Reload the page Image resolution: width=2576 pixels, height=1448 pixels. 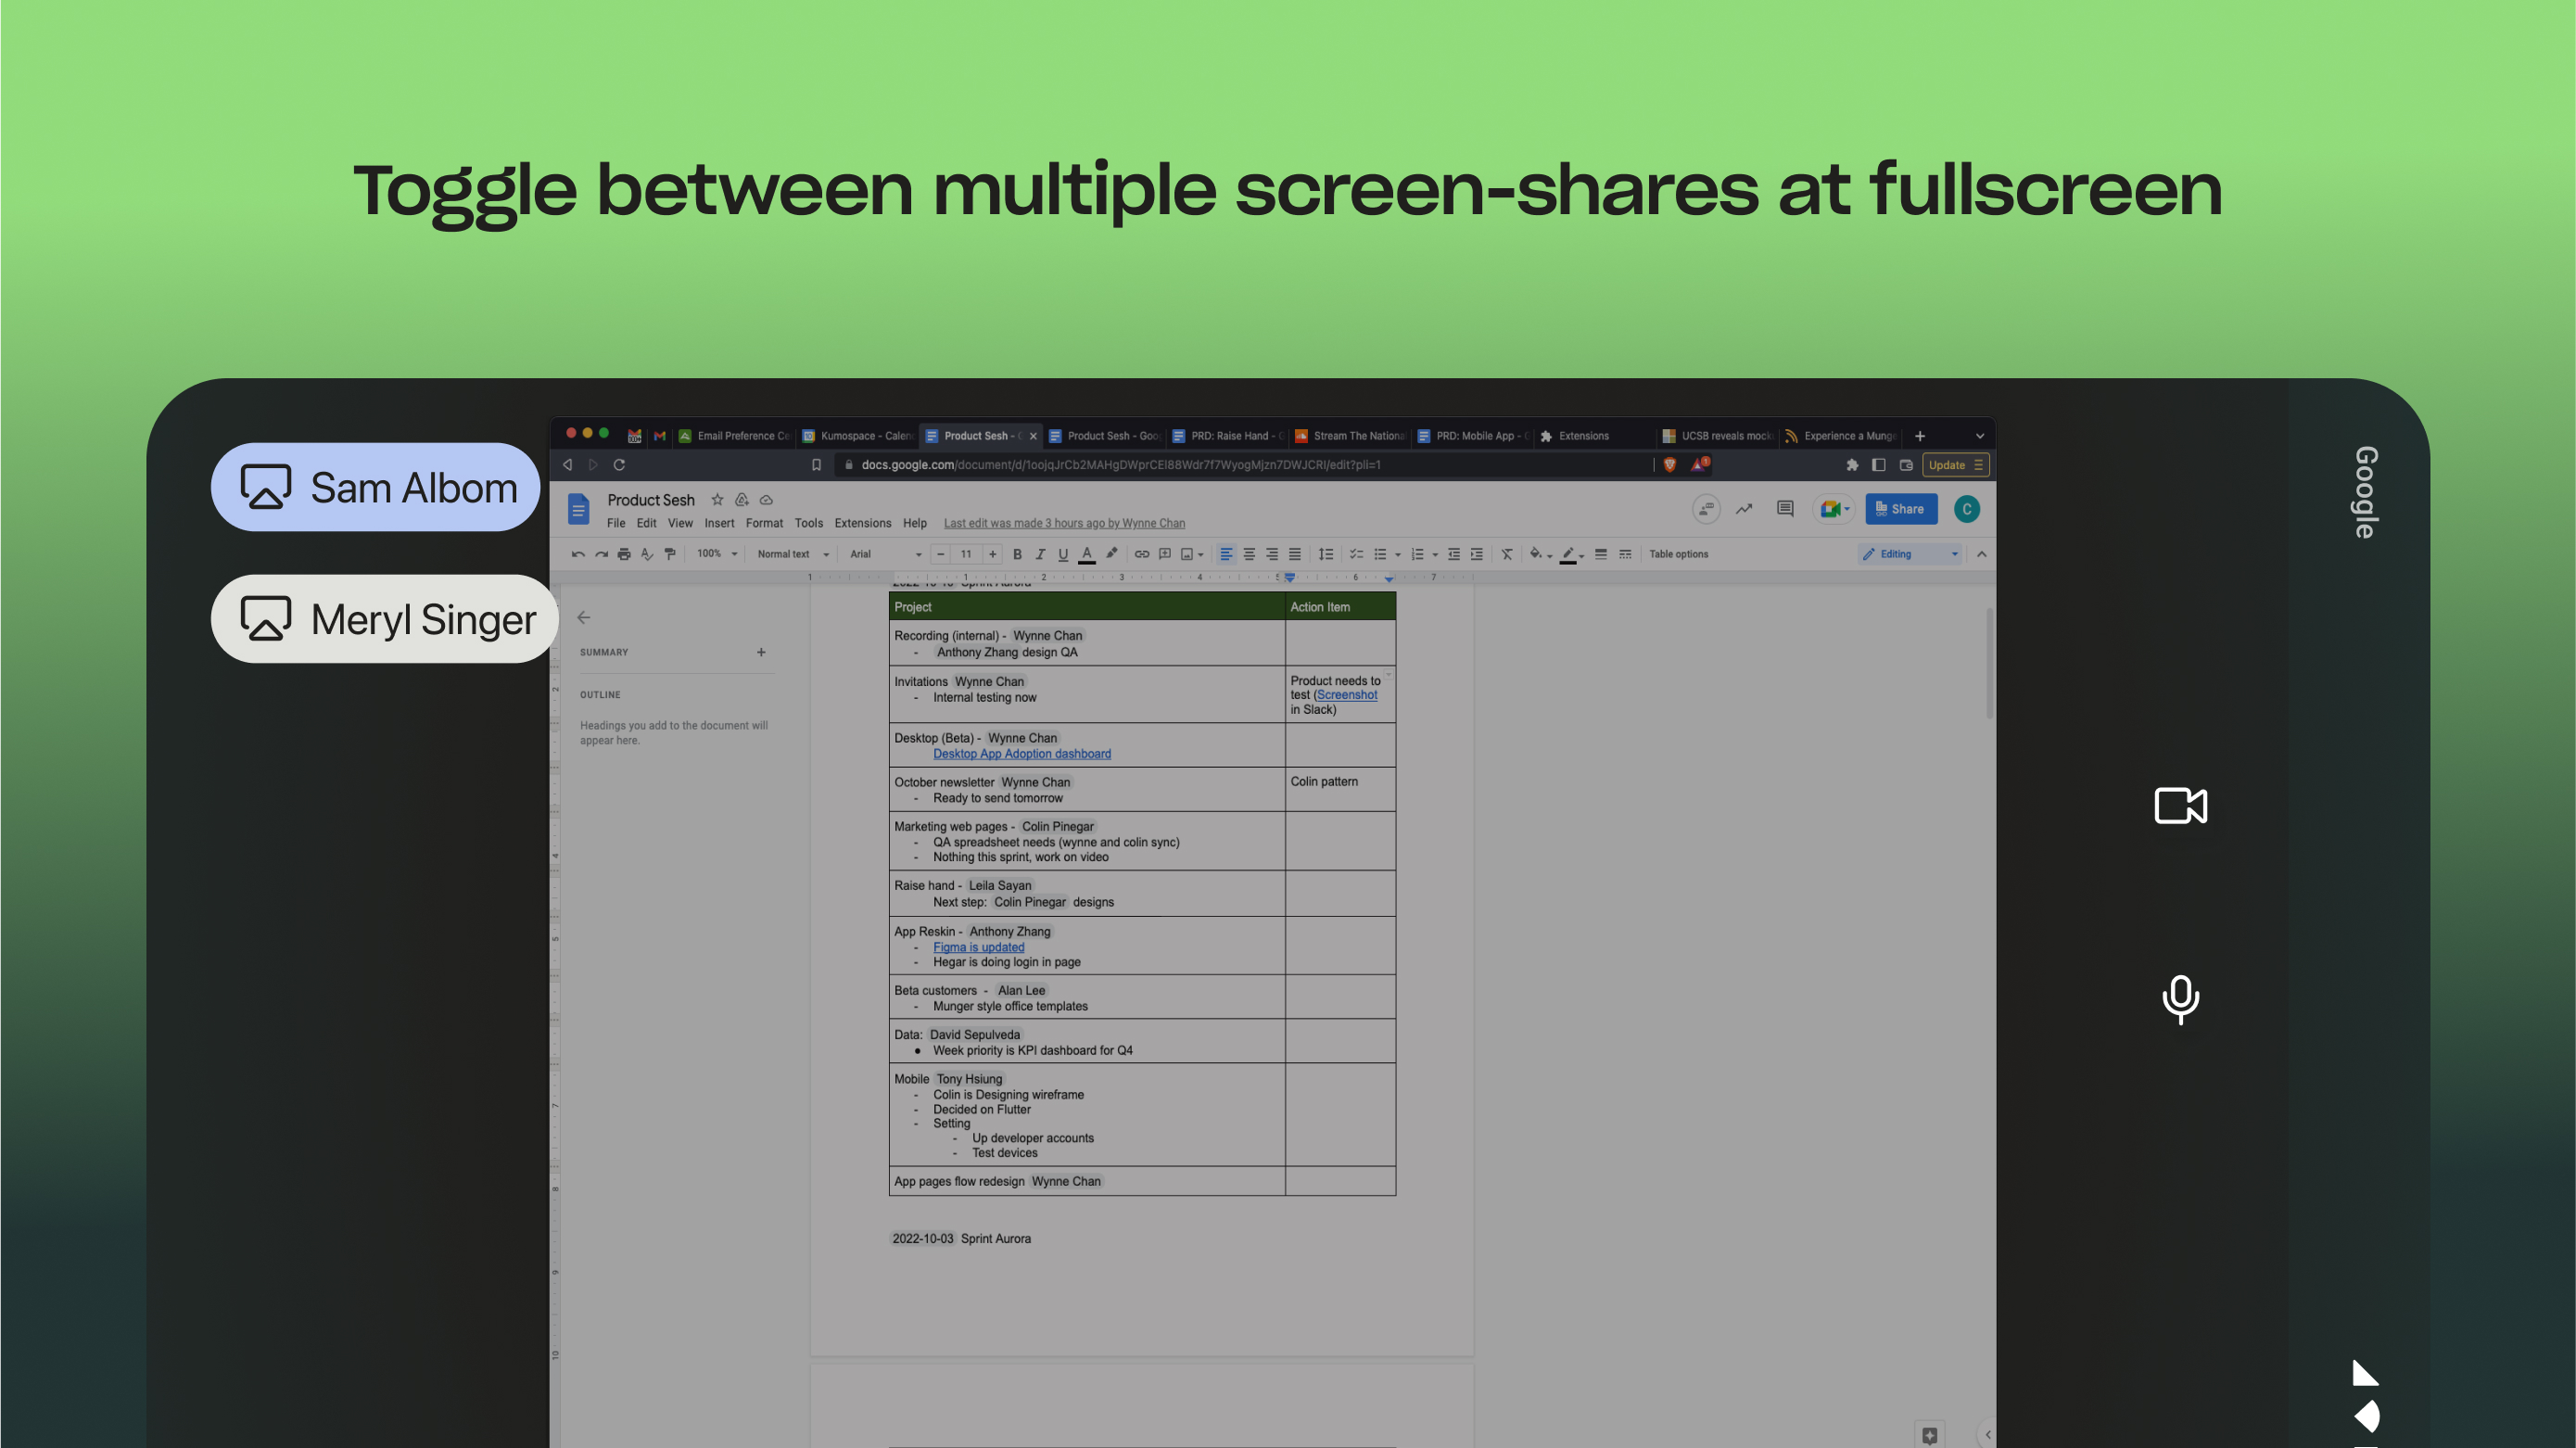tap(619, 465)
